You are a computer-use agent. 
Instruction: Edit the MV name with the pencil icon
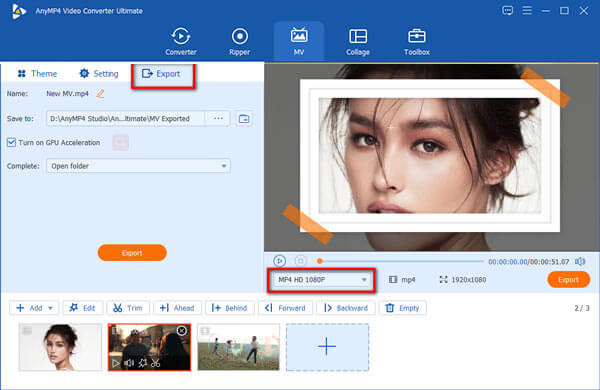pos(100,93)
